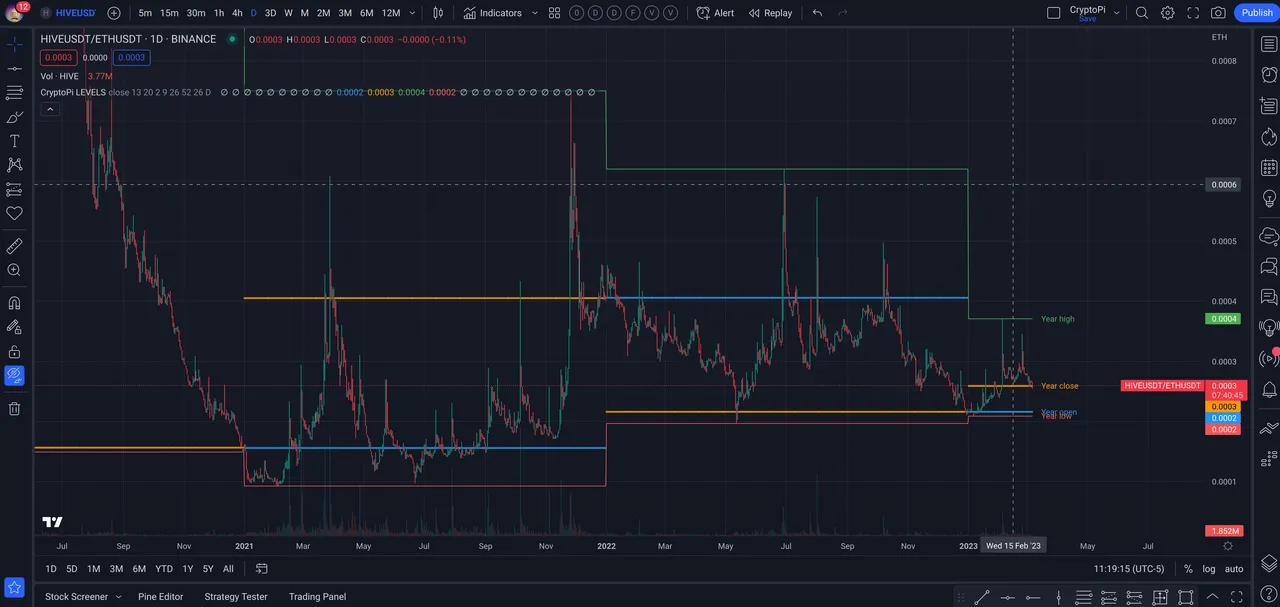Viewport: 1280px width, 607px height.
Task: Select the brush drawing tool
Action: pyautogui.click(x=14, y=117)
